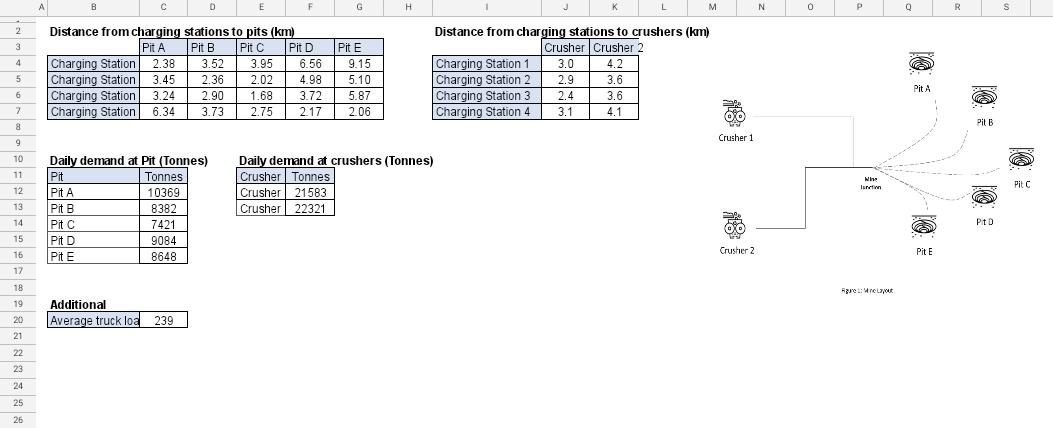Select crusher demand value 22321
The width and height of the screenshot is (1053, 428).
click(x=310, y=208)
